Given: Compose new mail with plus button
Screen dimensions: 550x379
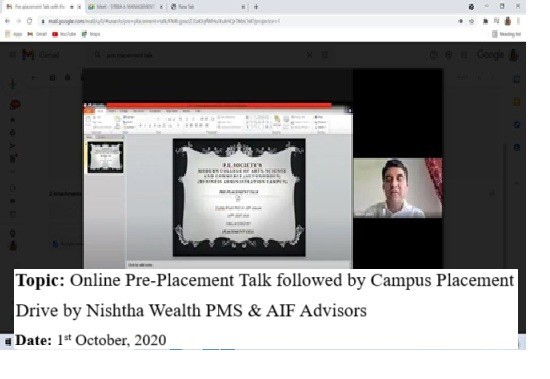Looking at the screenshot, I should tap(13, 84).
